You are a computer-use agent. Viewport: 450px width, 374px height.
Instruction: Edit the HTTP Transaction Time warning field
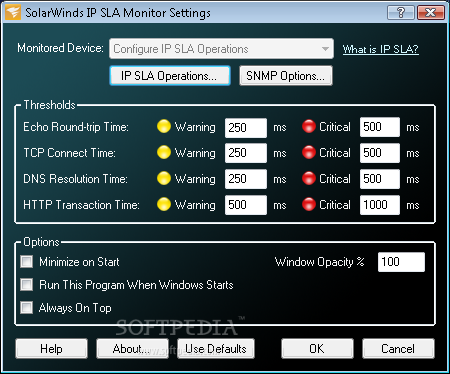click(246, 205)
